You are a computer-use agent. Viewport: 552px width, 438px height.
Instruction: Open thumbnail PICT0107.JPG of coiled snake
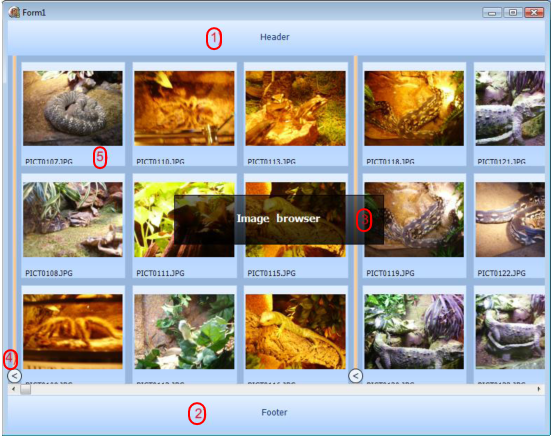(73, 108)
